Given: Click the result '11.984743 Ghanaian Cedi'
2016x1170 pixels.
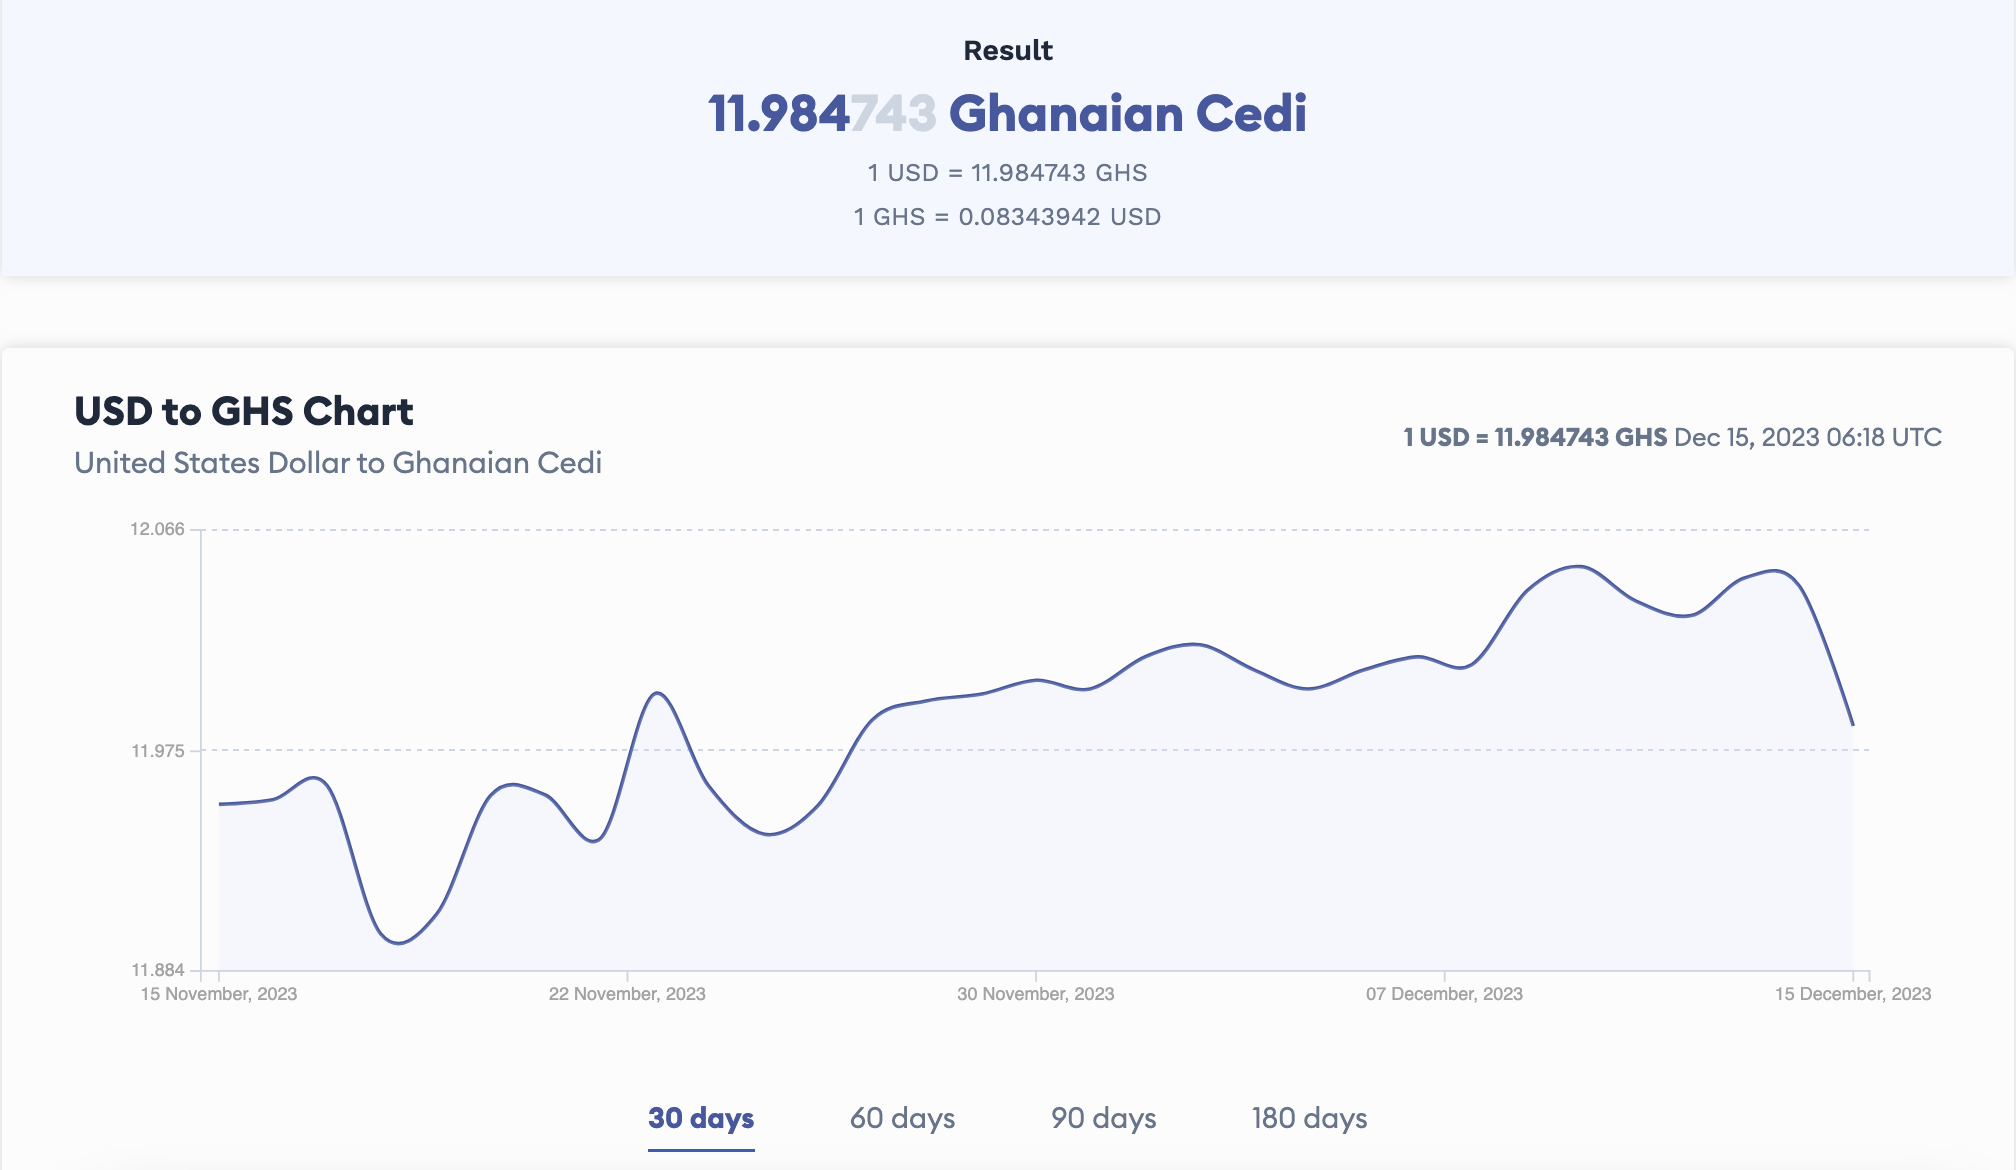Looking at the screenshot, I should coord(1007,113).
